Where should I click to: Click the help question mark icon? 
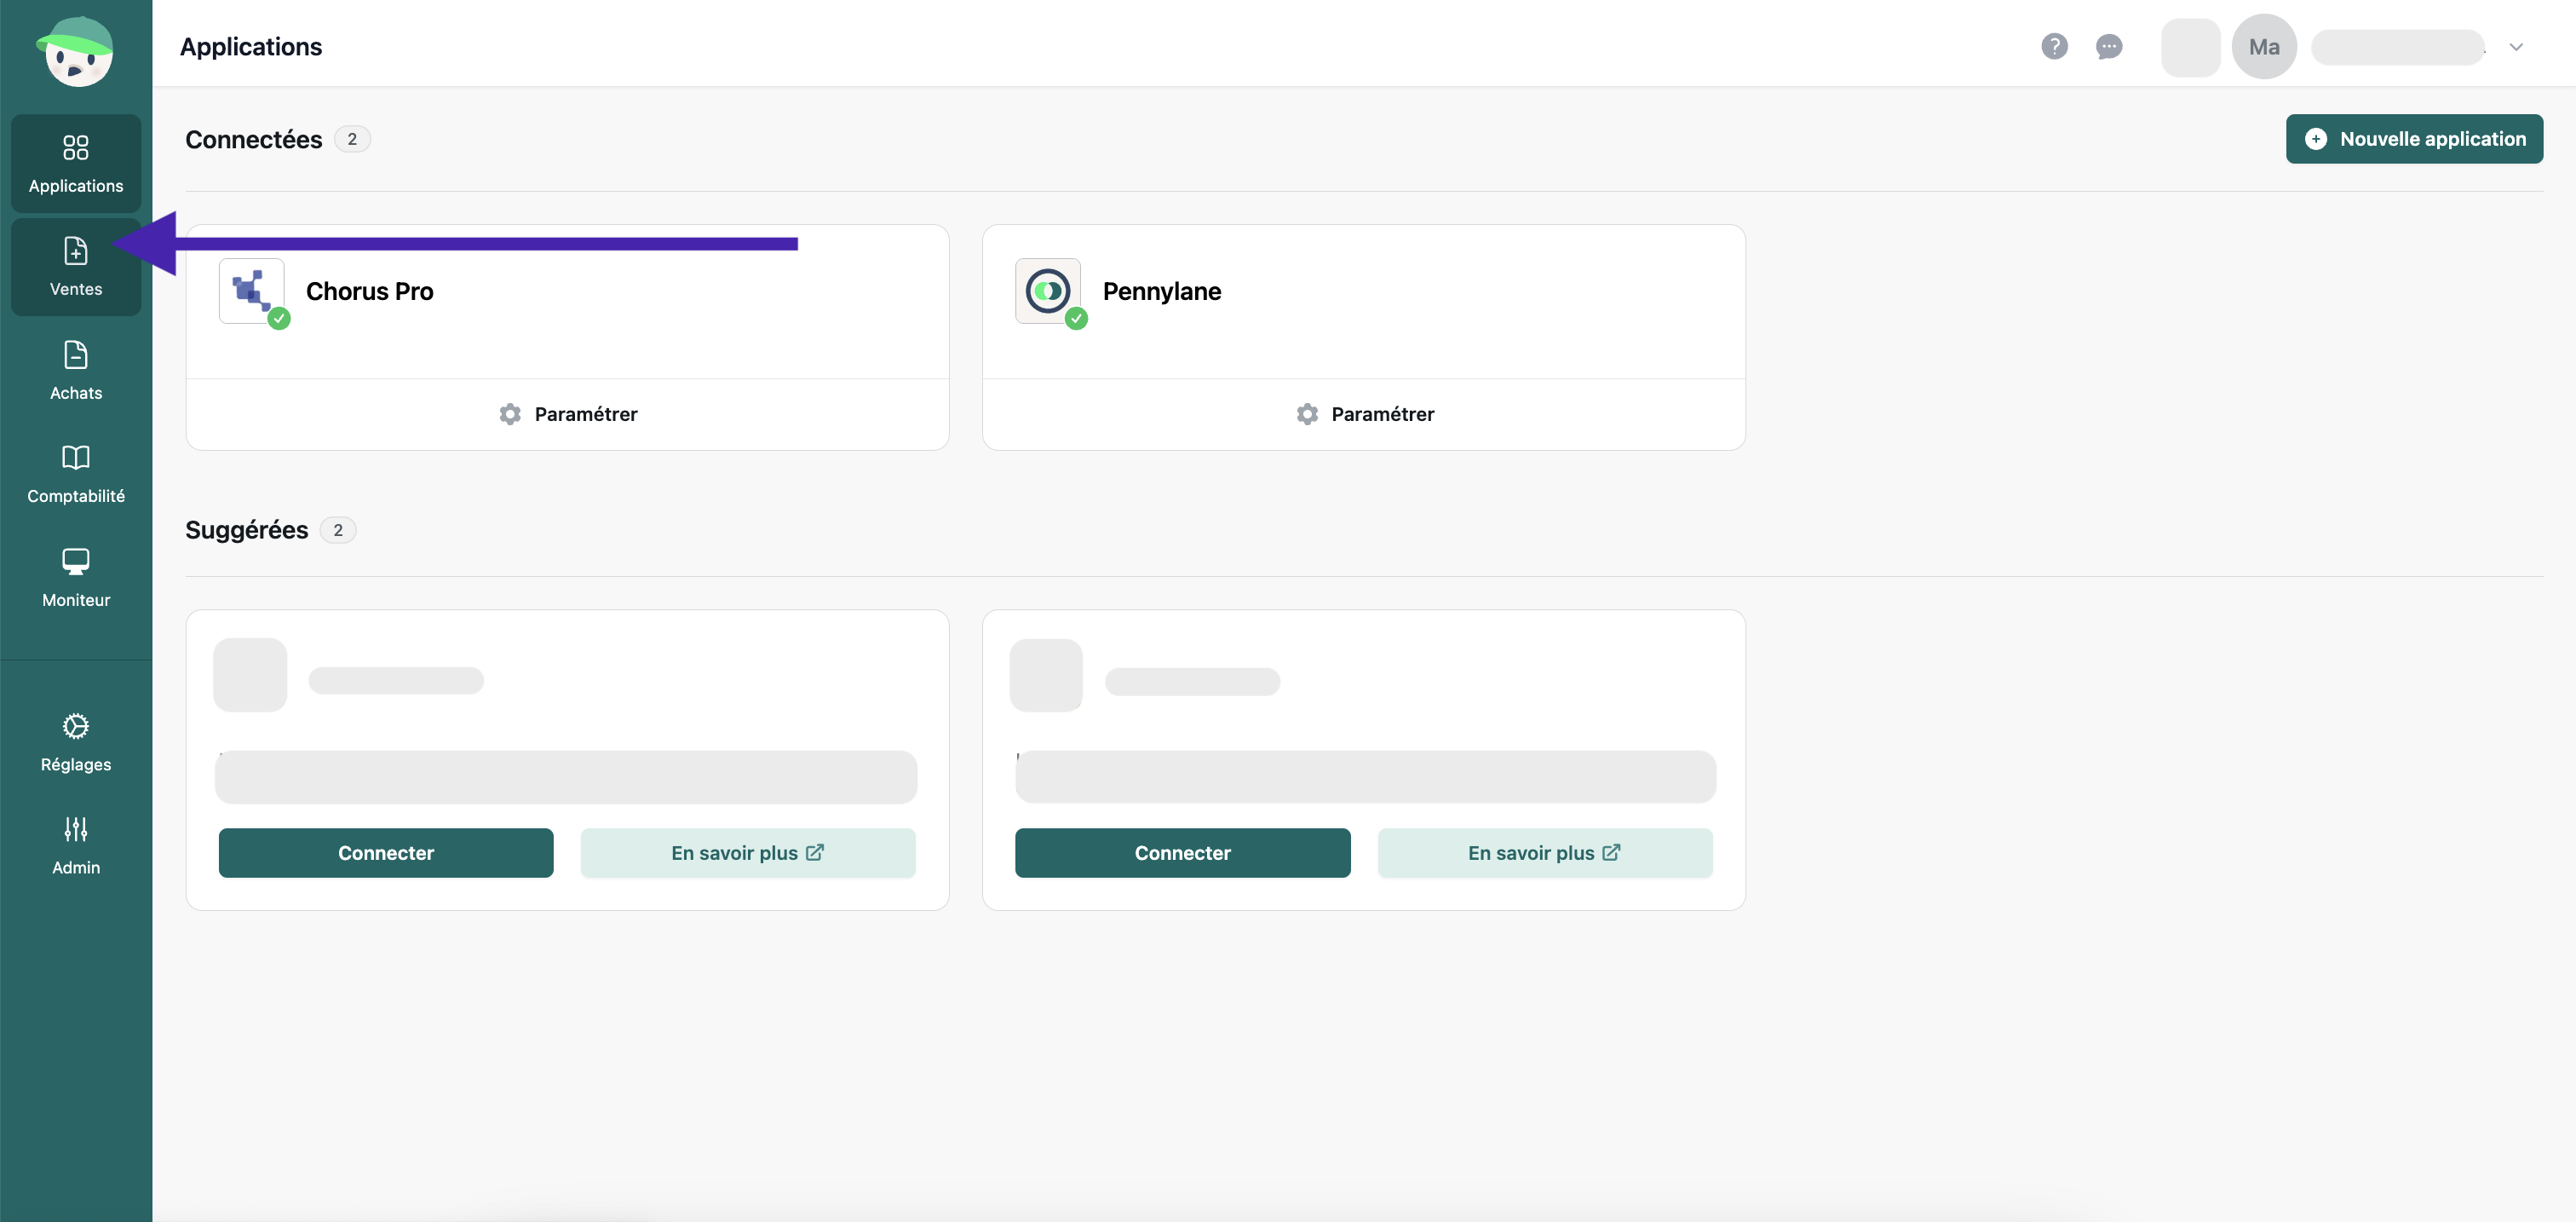coord(2054,47)
